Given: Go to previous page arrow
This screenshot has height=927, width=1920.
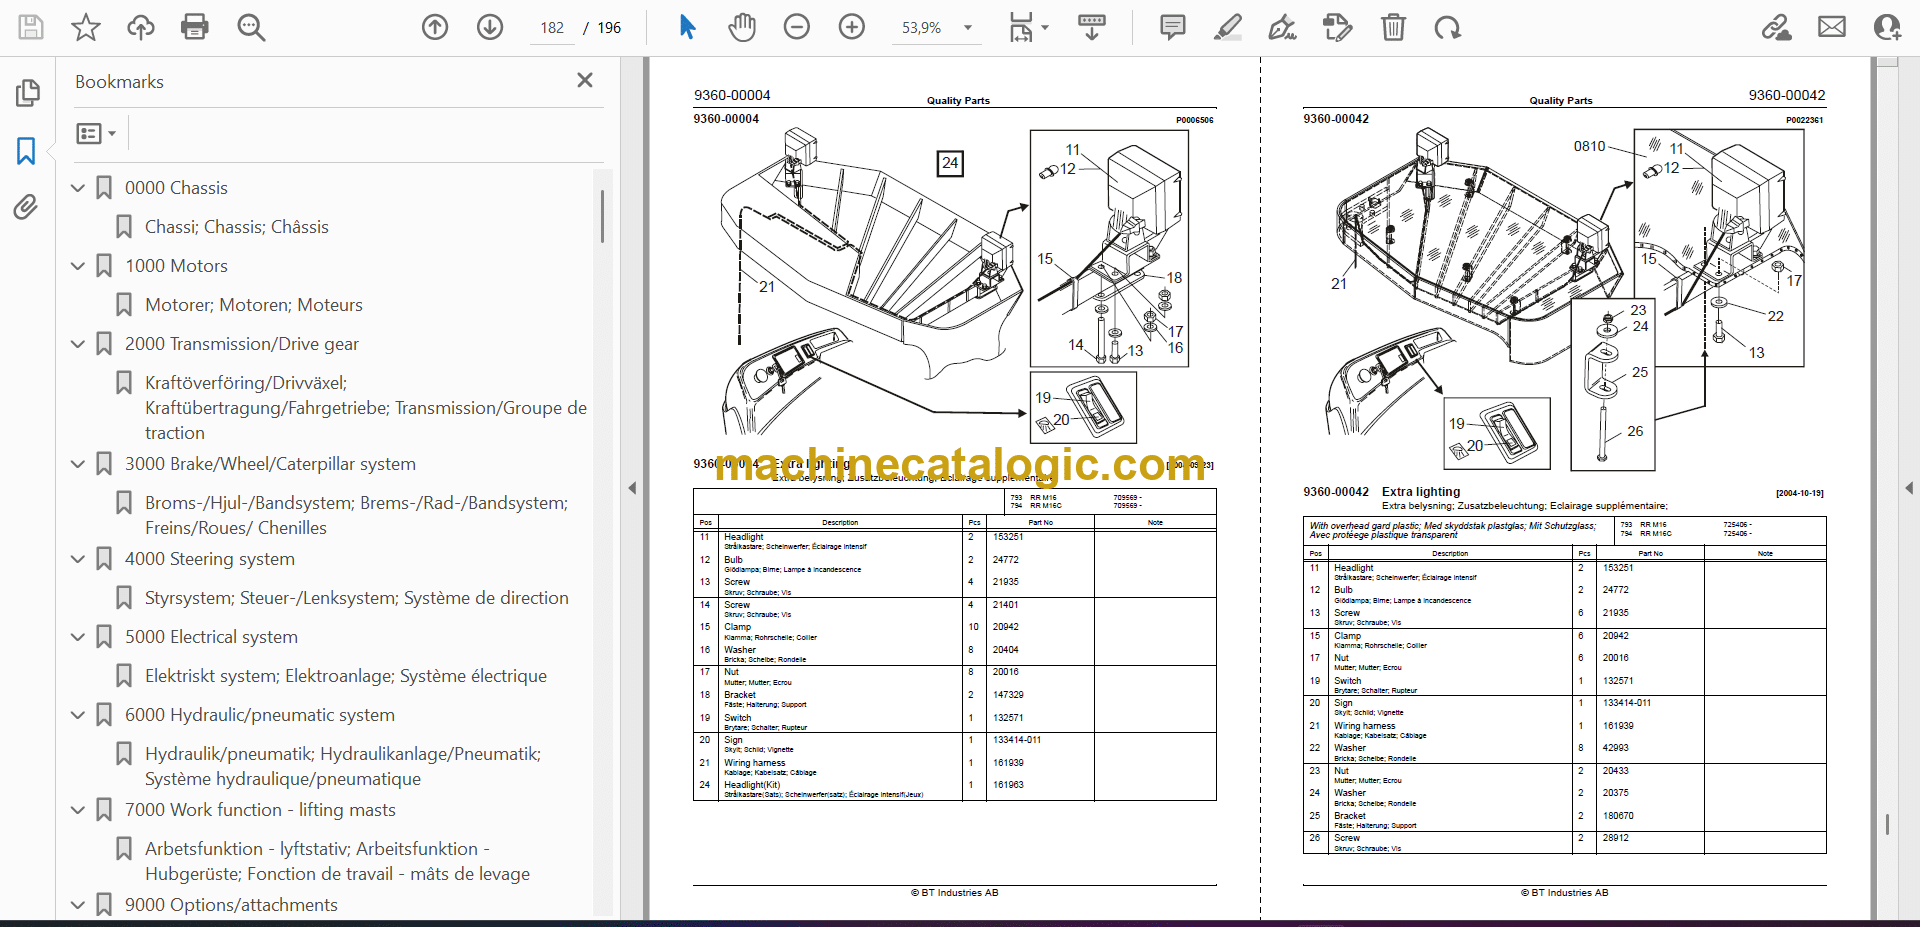Looking at the screenshot, I should click(435, 27).
